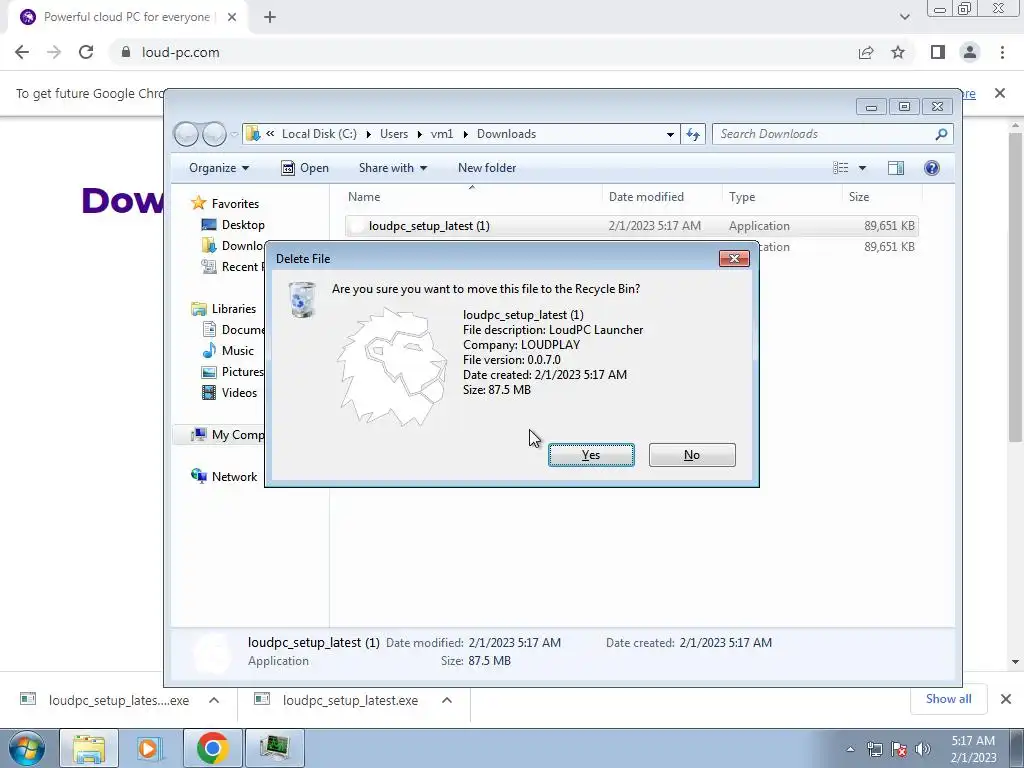This screenshot has width=1024, height=768.
Task: Close the Chrome downloads bar
Action: click(1006, 699)
